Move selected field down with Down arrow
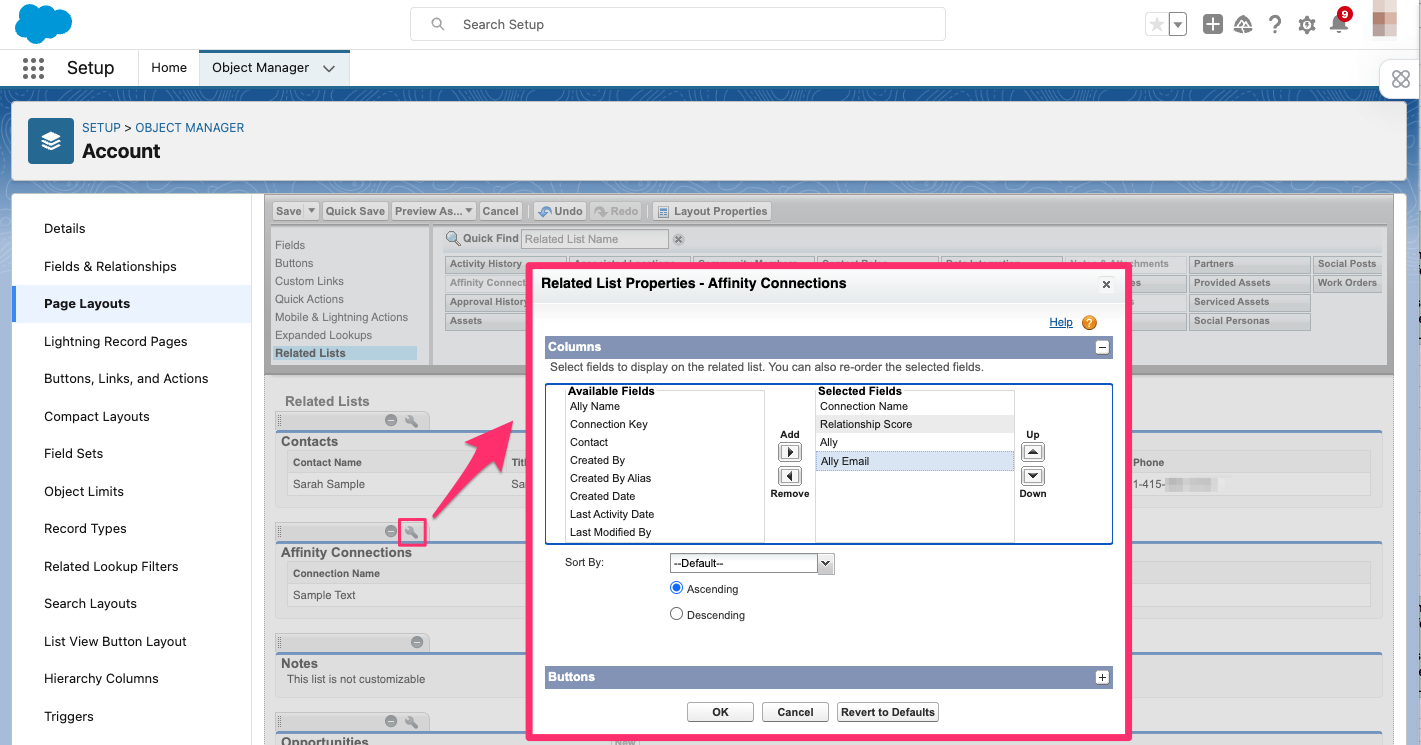This screenshot has height=745, width=1421. (x=1032, y=477)
